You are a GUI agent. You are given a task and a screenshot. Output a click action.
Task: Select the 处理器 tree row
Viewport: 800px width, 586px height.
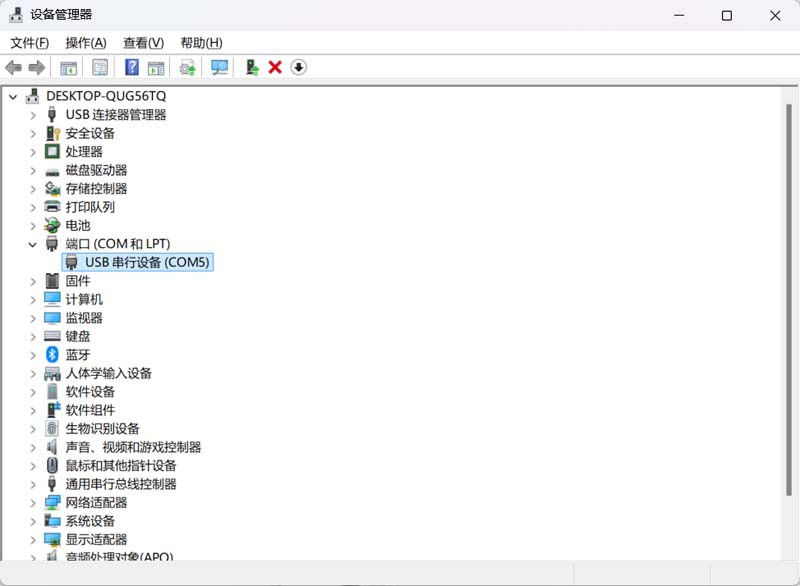click(84, 151)
